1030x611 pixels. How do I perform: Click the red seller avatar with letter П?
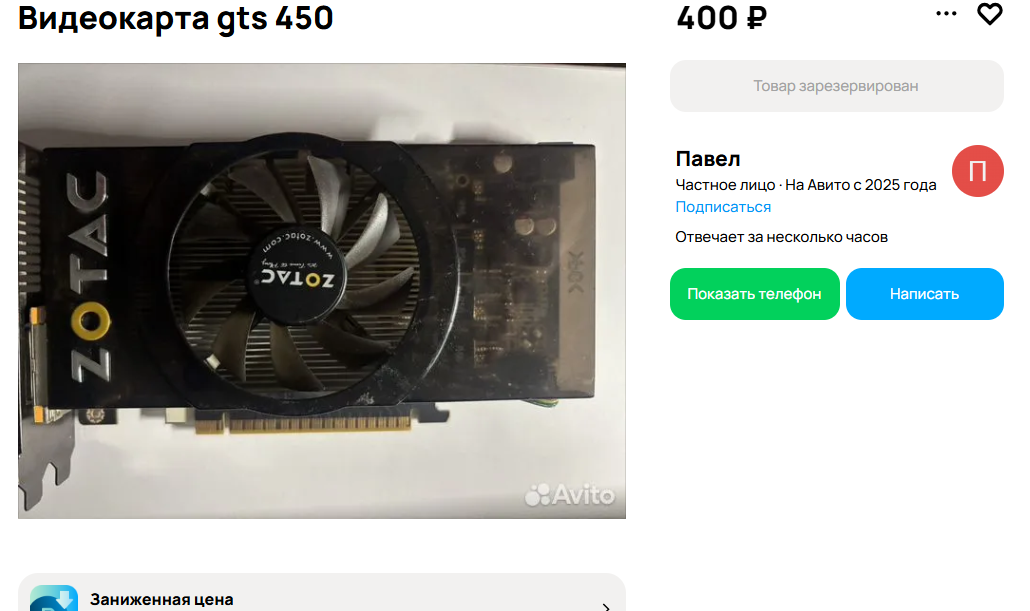pyautogui.click(x=977, y=171)
